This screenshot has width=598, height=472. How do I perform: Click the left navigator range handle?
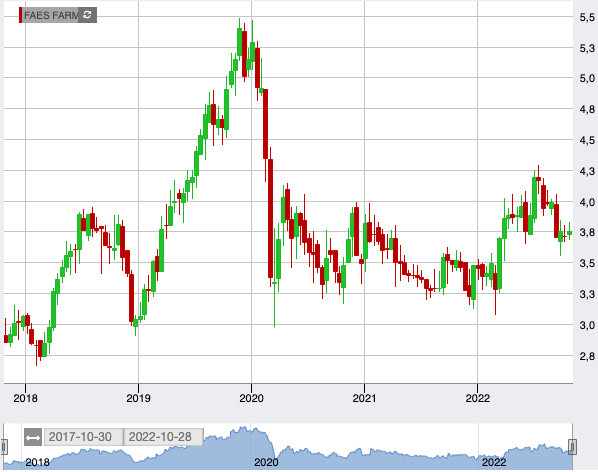point(4,446)
